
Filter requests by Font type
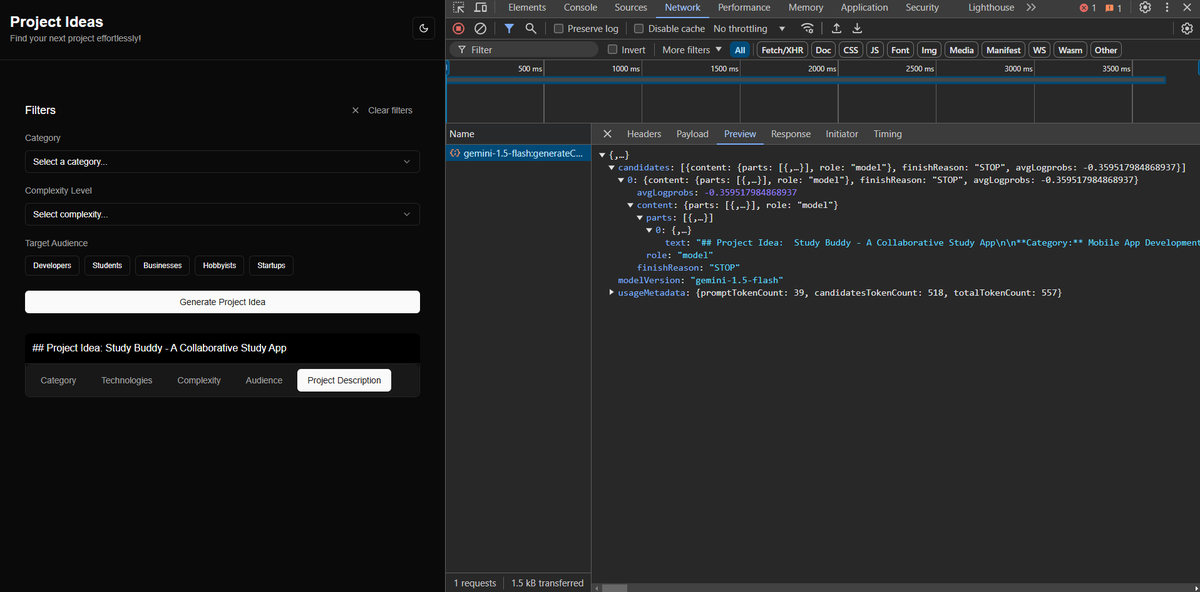pyautogui.click(x=900, y=50)
